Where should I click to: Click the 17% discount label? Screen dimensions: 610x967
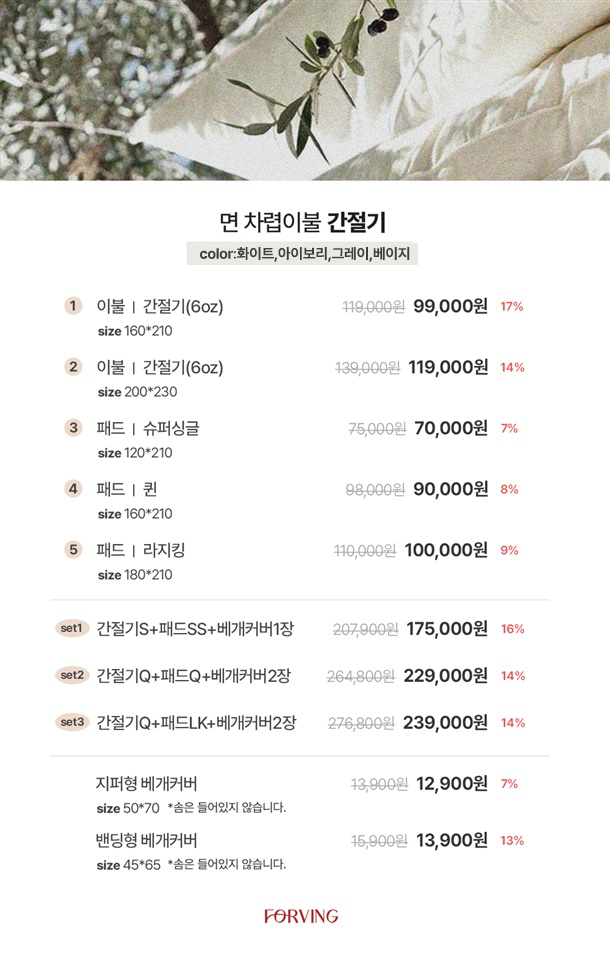coord(511,307)
